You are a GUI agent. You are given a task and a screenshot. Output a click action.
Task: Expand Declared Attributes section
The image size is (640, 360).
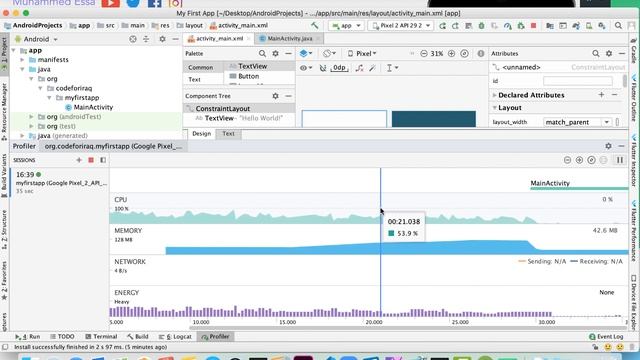tap(494, 95)
